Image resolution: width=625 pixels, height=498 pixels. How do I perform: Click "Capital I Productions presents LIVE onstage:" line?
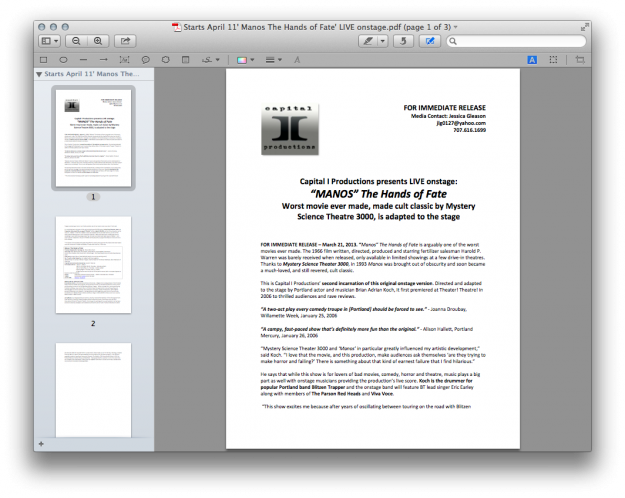click(x=378, y=181)
